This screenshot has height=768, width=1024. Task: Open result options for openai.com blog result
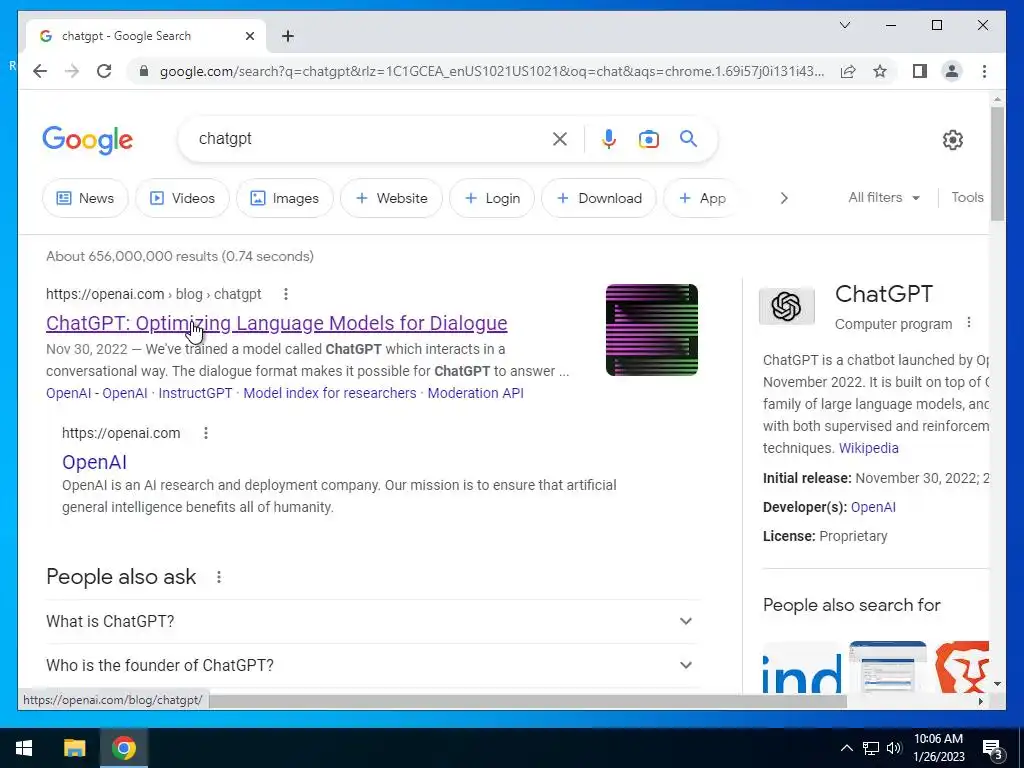tap(285, 294)
